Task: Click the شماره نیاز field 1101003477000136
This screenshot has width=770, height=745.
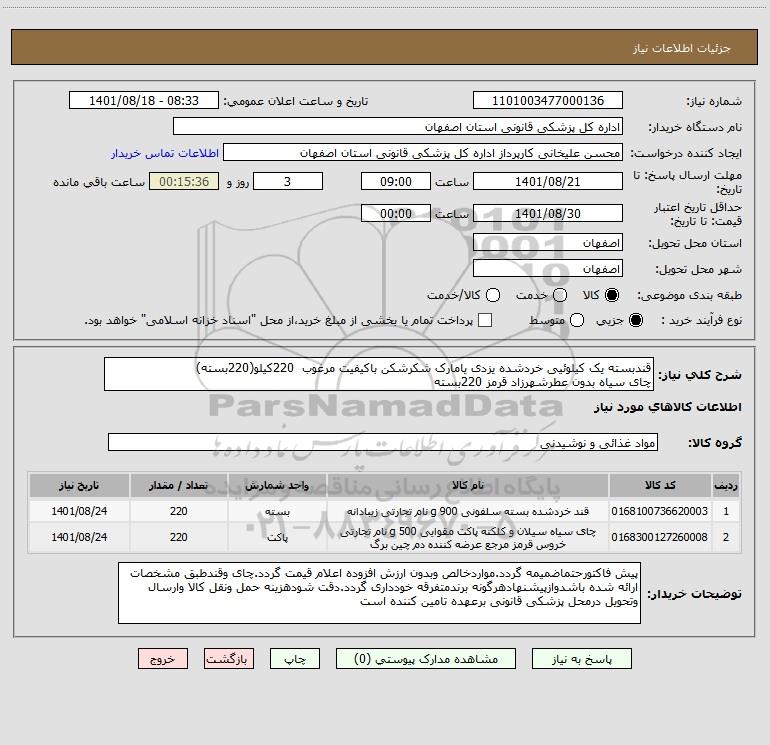Action: coord(548,101)
